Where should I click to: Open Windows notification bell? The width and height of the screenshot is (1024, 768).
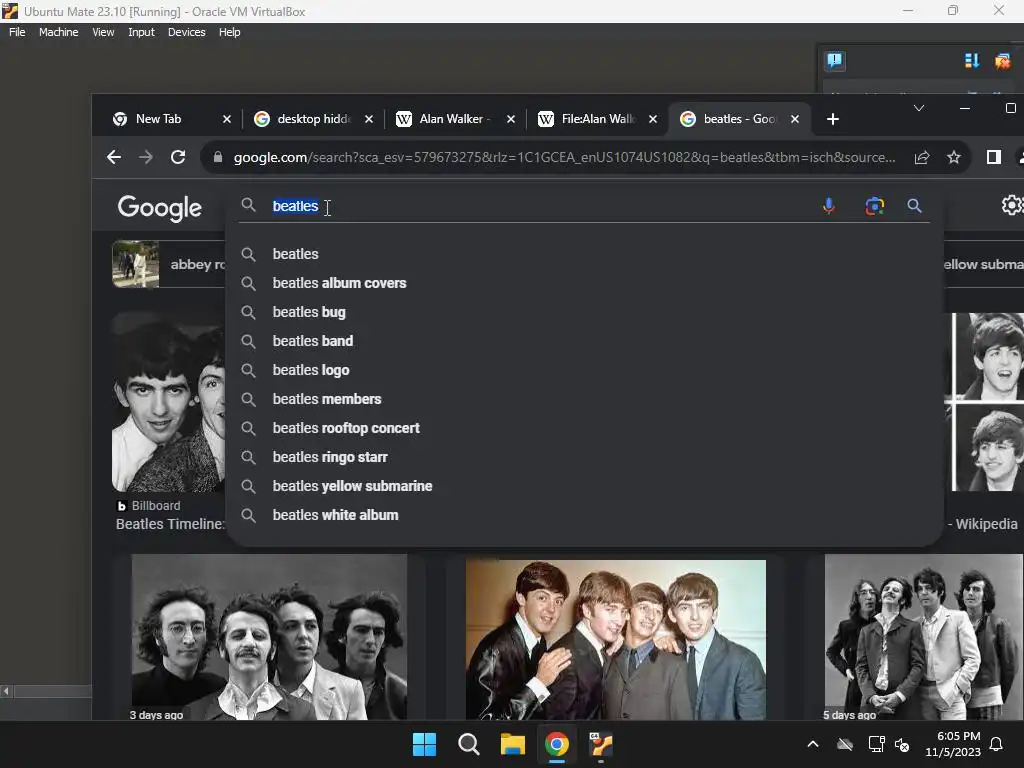pyautogui.click(x=997, y=744)
